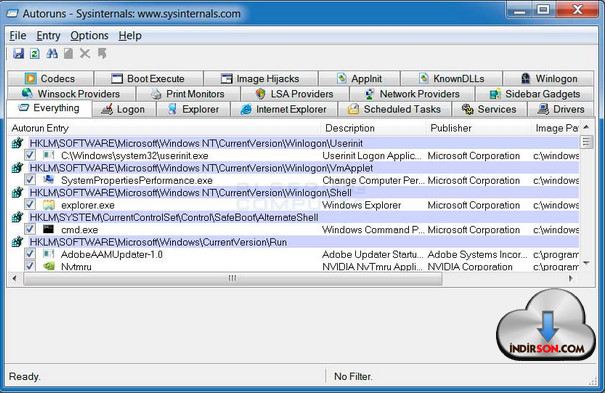Switch to the Image Hijacks tab

coord(260,78)
